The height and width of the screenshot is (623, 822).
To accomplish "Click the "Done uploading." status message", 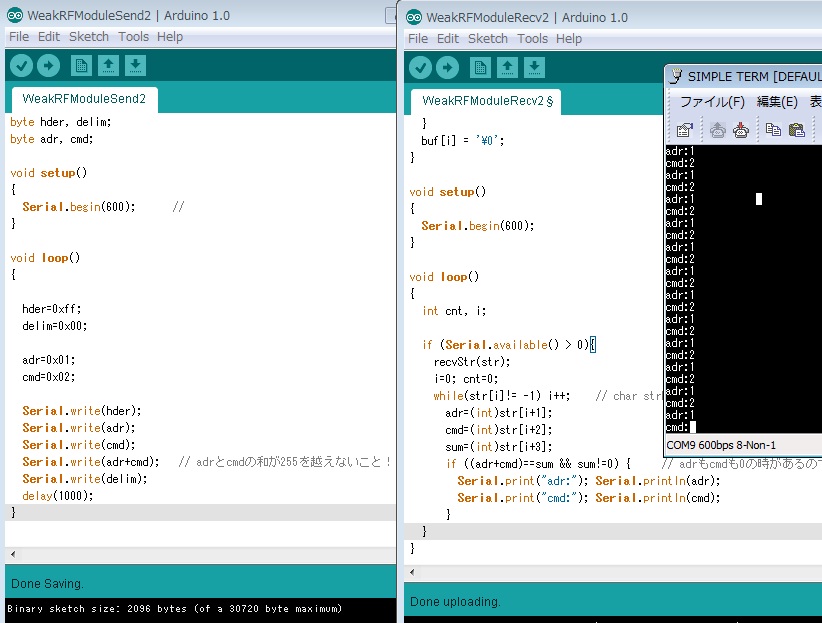I will tap(455, 601).
